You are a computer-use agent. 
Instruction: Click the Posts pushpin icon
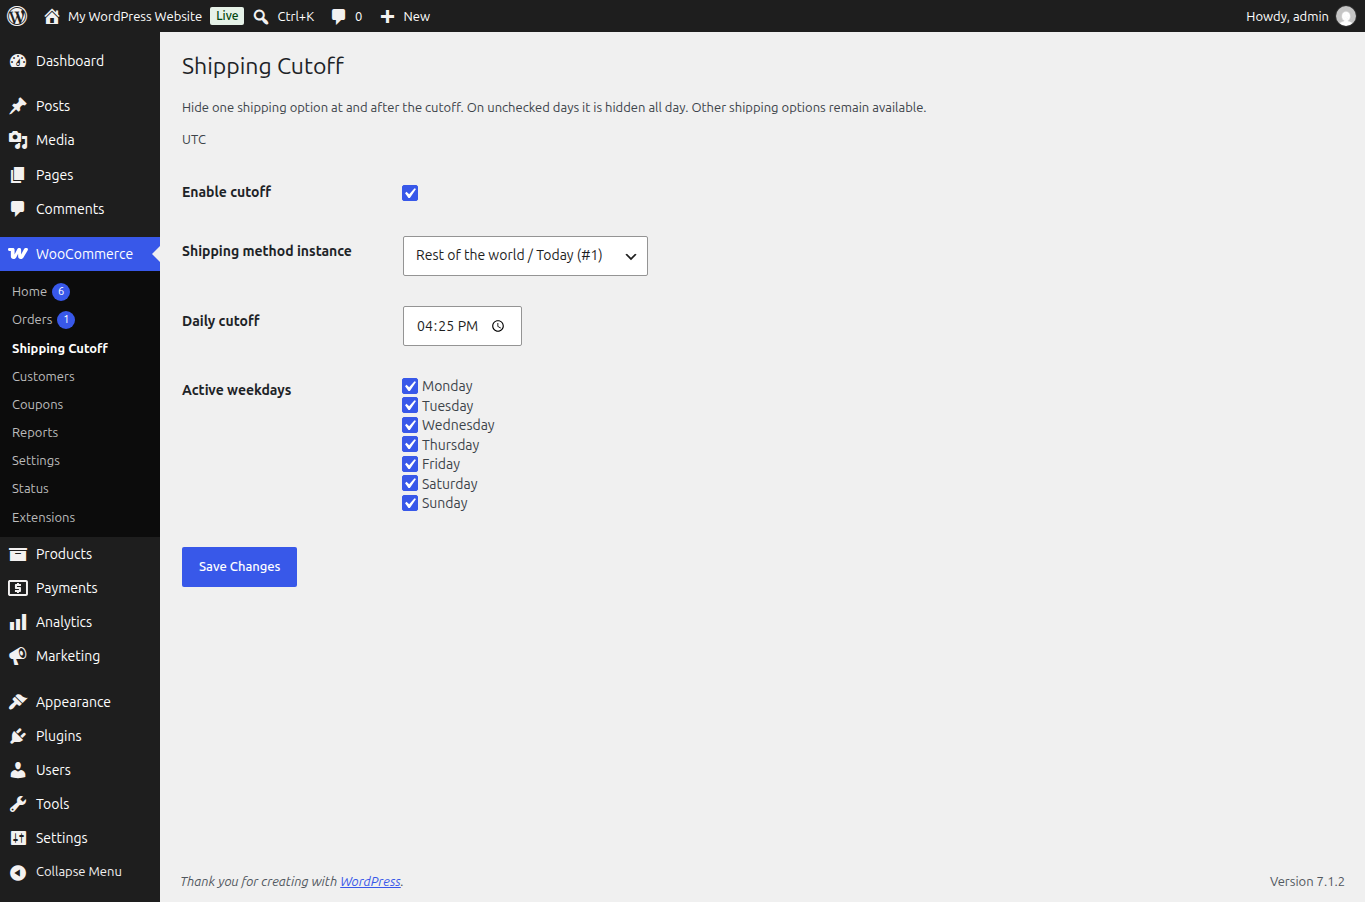[x=18, y=106]
